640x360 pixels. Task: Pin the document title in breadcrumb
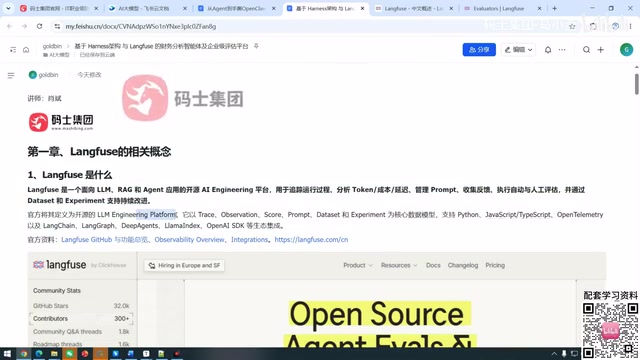(x=256, y=46)
